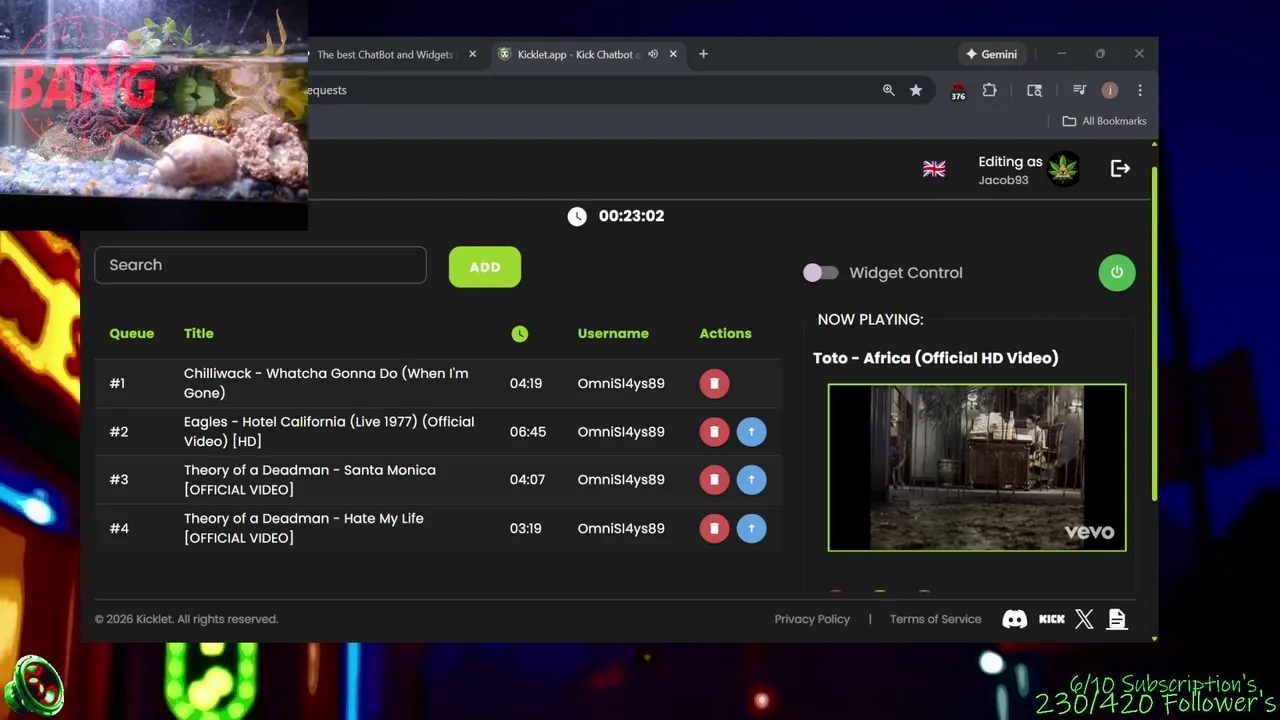1280x720 pixels.
Task: Open the All Bookmarks folder
Action: pos(1104,121)
